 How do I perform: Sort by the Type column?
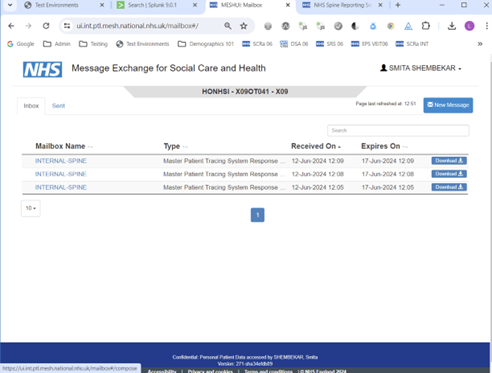pos(176,146)
